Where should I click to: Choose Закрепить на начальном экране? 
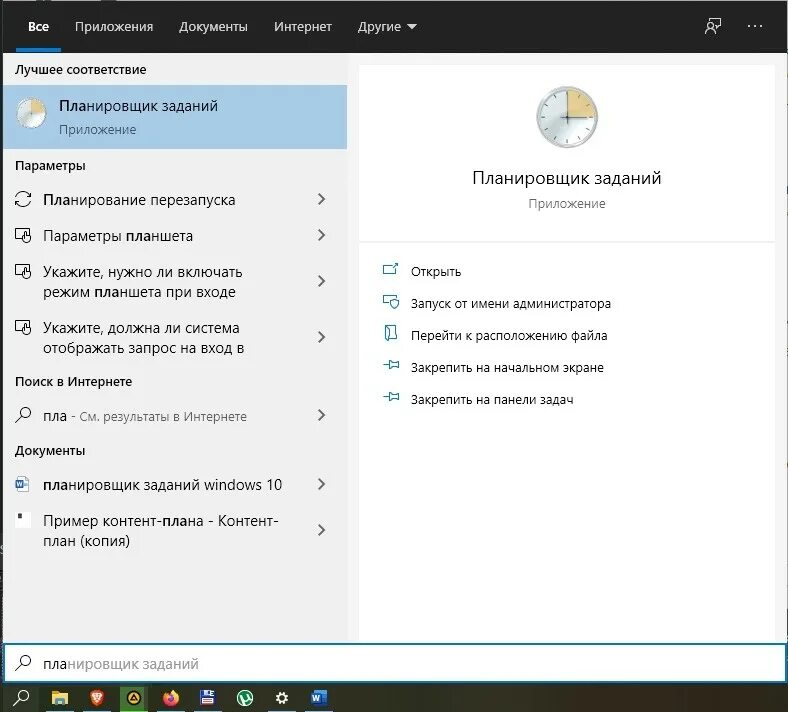(x=507, y=367)
